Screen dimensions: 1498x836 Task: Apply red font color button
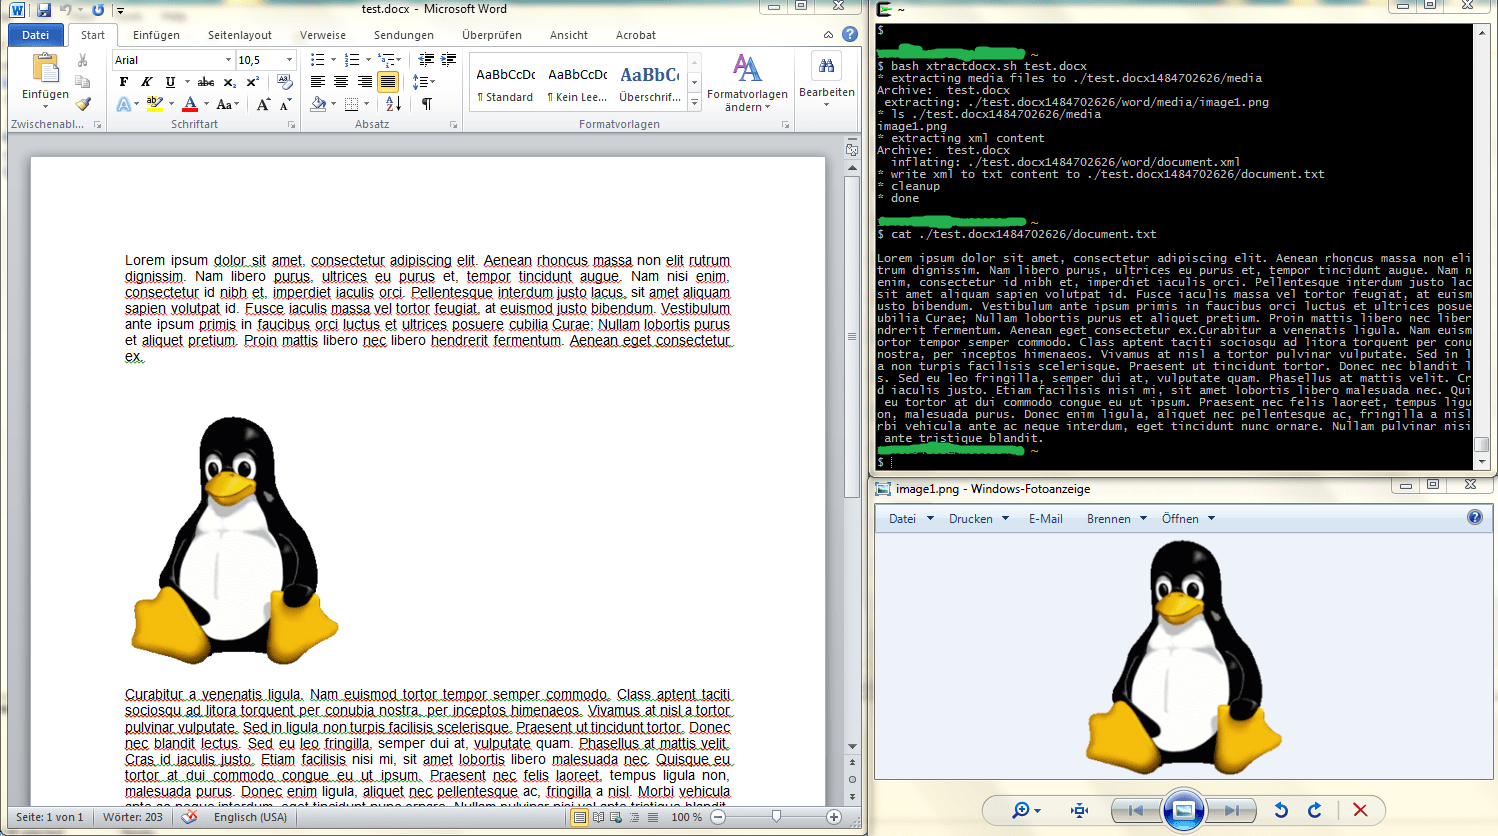point(190,104)
